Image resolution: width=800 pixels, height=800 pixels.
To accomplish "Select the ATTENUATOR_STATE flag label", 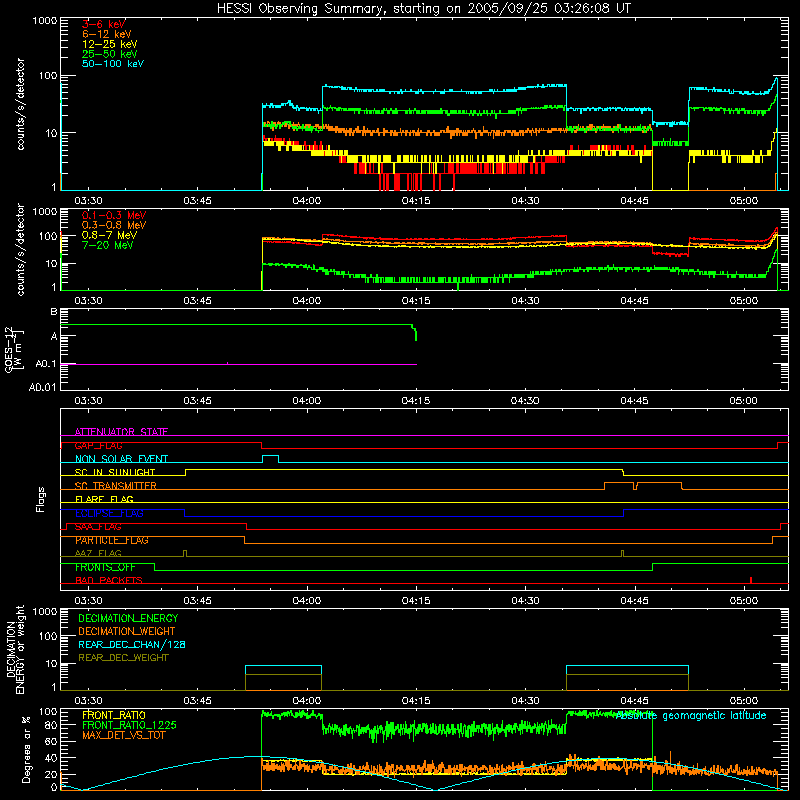I will pyautogui.click(x=121, y=432).
